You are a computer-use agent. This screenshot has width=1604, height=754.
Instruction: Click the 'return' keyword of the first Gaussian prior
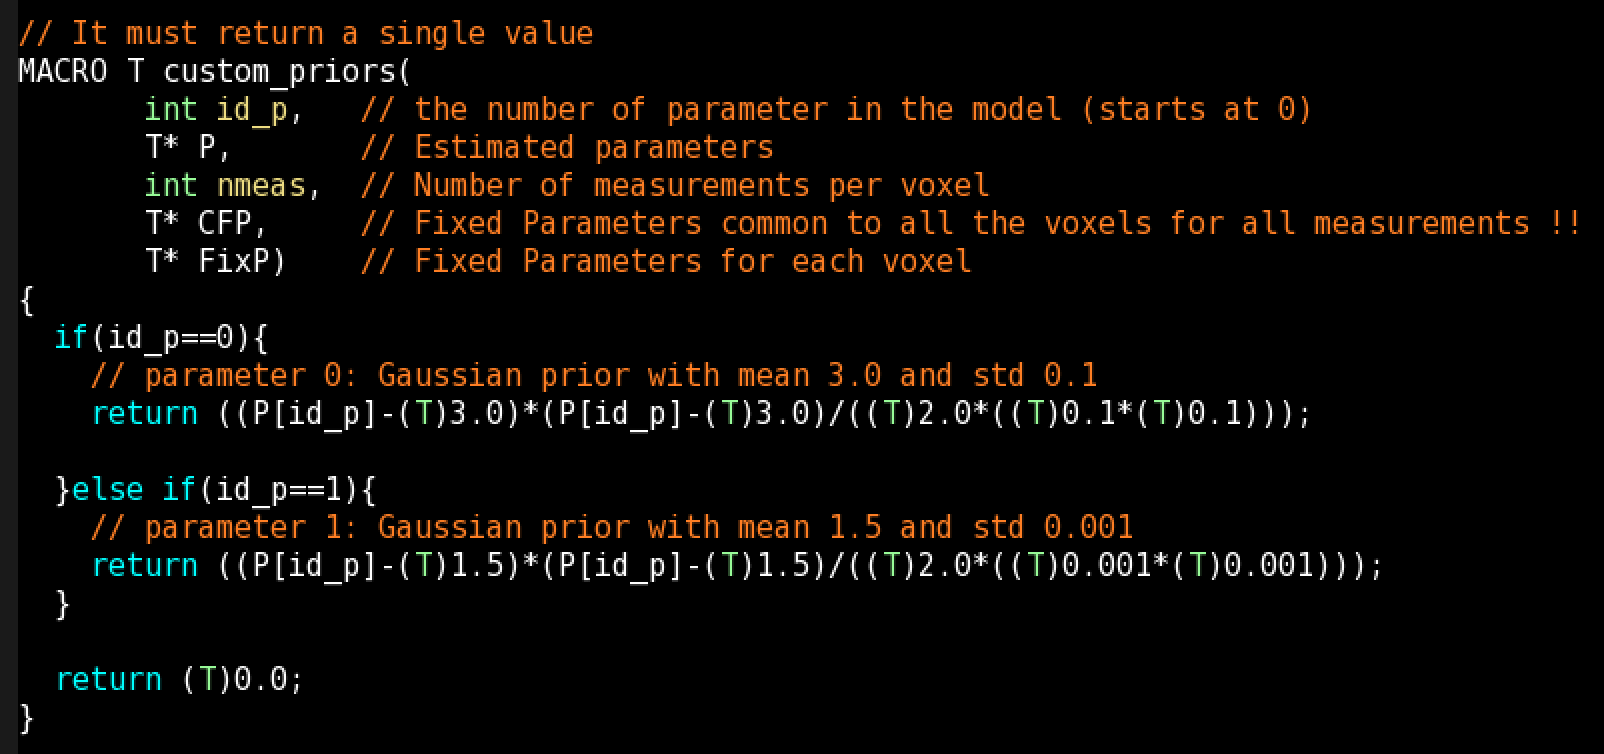click(144, 414)
